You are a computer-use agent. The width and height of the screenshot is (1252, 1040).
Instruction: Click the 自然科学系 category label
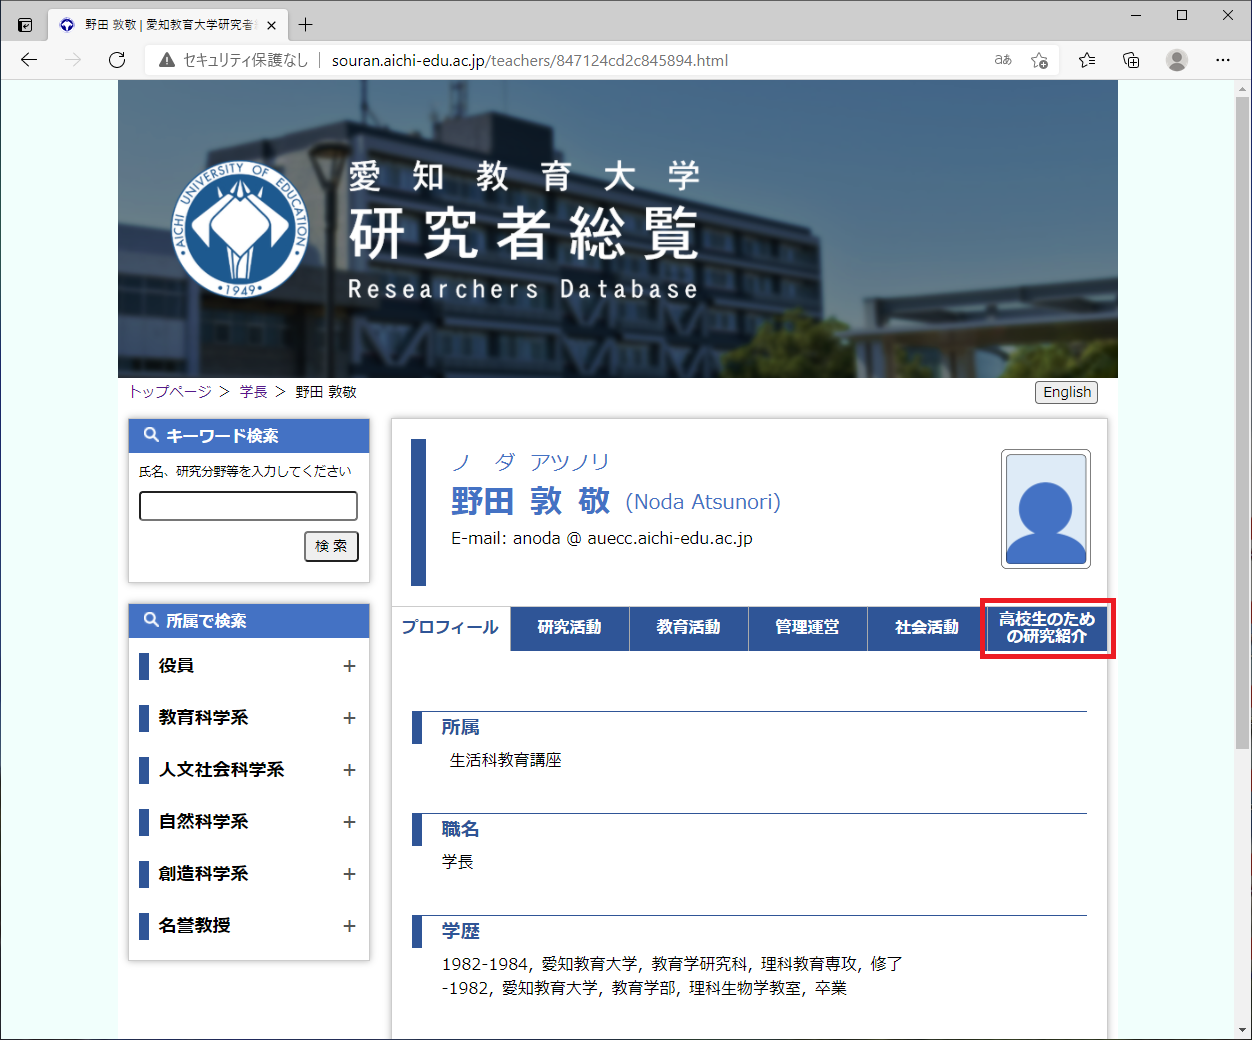click(x=203, y=822)
